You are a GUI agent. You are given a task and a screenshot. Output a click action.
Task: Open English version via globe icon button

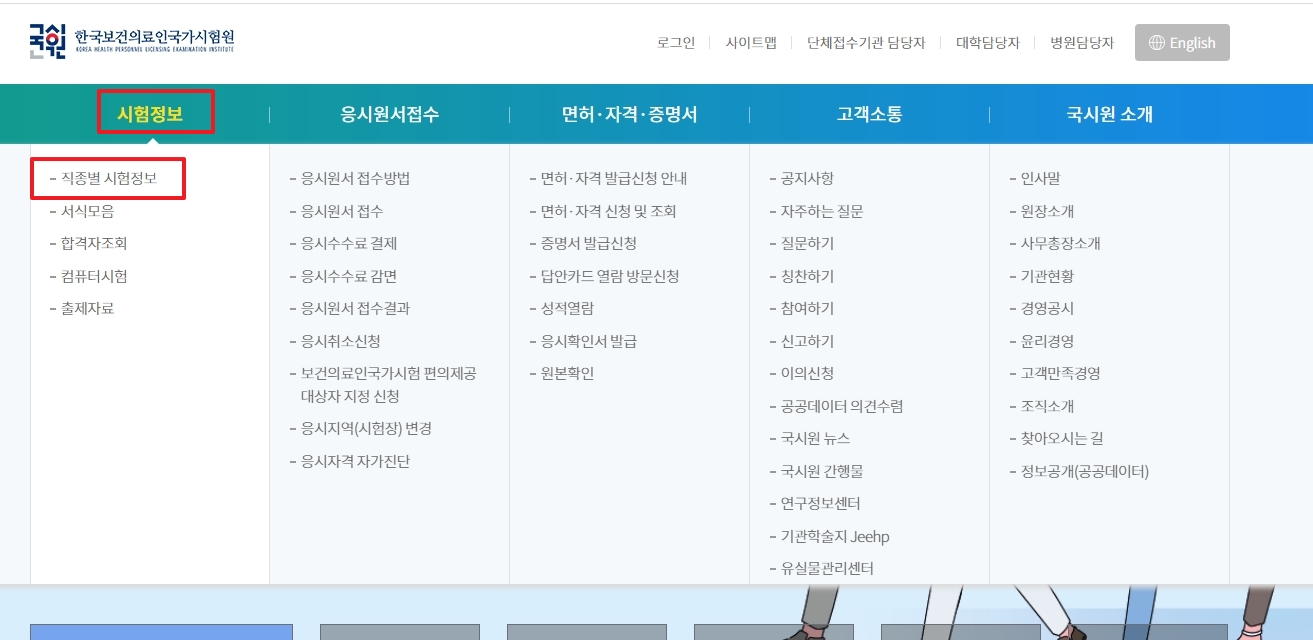(x=1182, y=42)
